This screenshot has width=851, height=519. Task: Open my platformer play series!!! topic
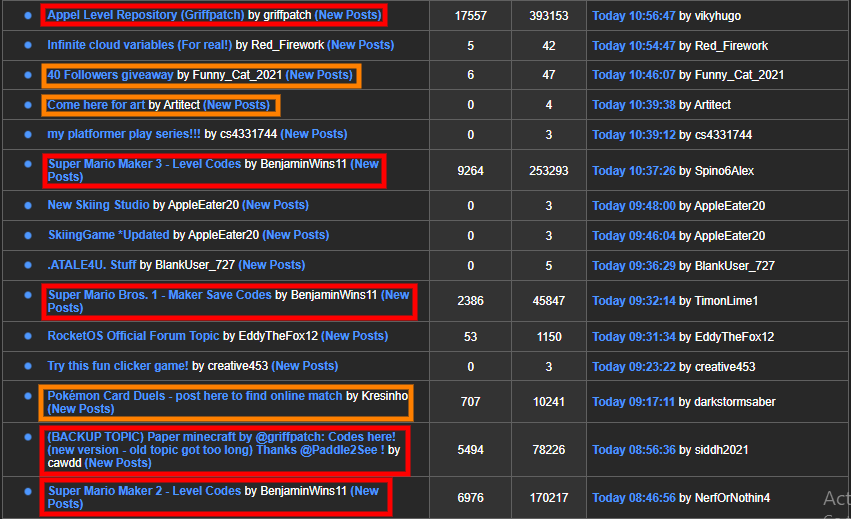click(x=124, y=134)
